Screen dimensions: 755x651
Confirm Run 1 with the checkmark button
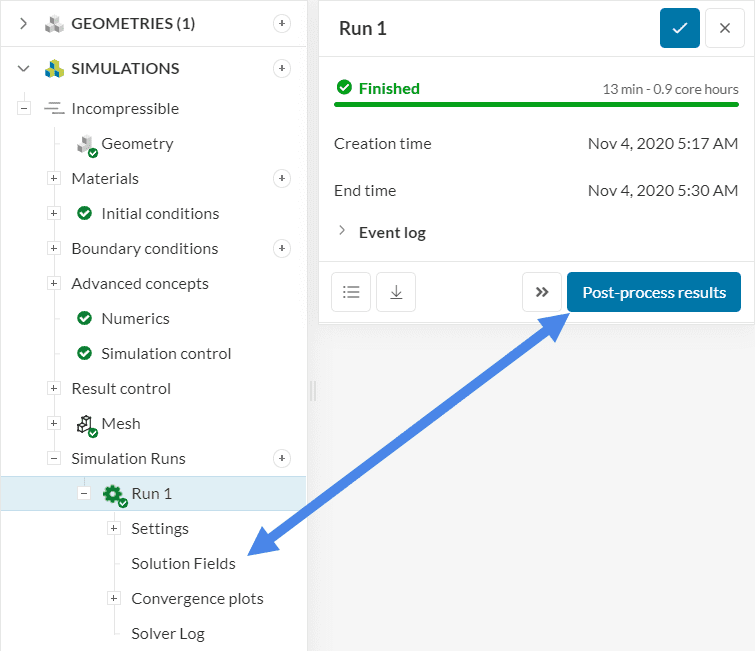click(680, 28)
